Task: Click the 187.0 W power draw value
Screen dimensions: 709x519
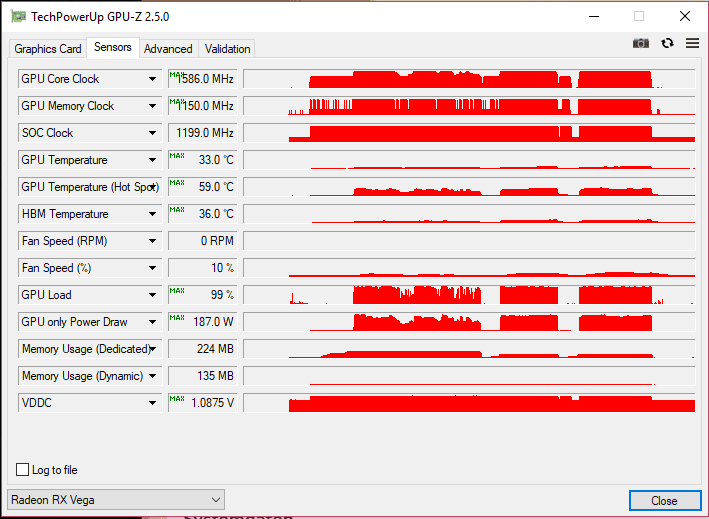Action: click(203, 322)
